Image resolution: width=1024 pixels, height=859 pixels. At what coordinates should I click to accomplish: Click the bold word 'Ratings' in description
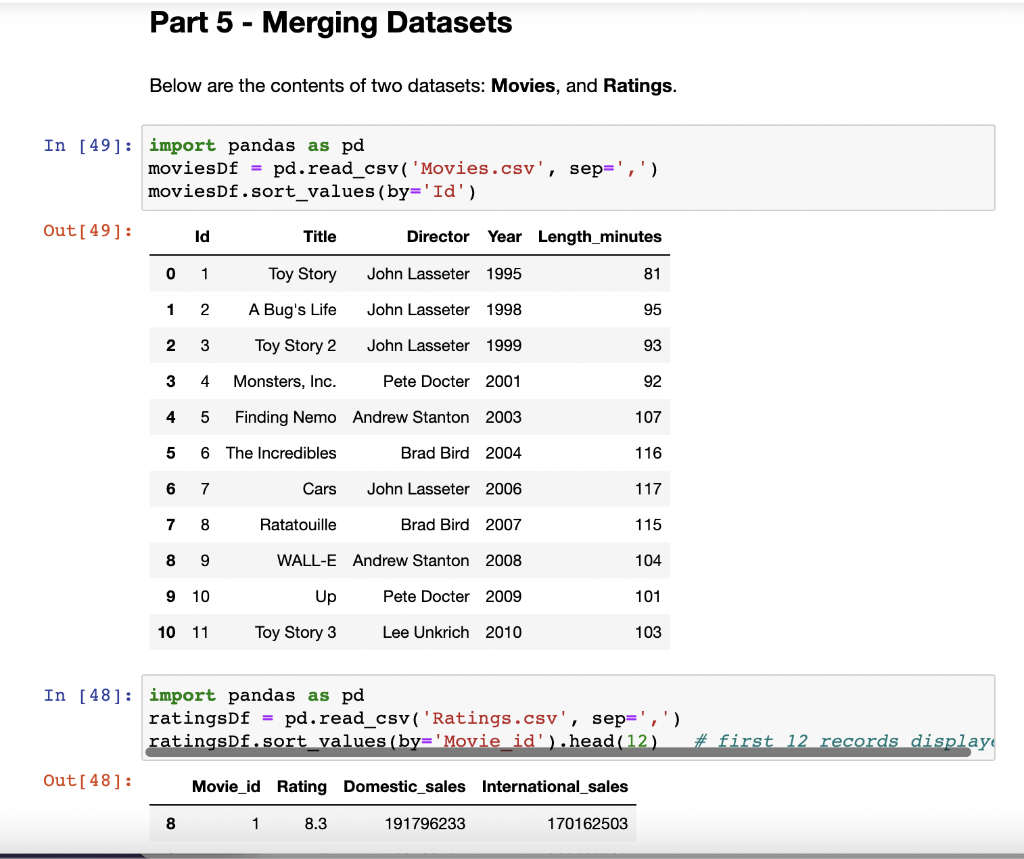coord(637,86)
